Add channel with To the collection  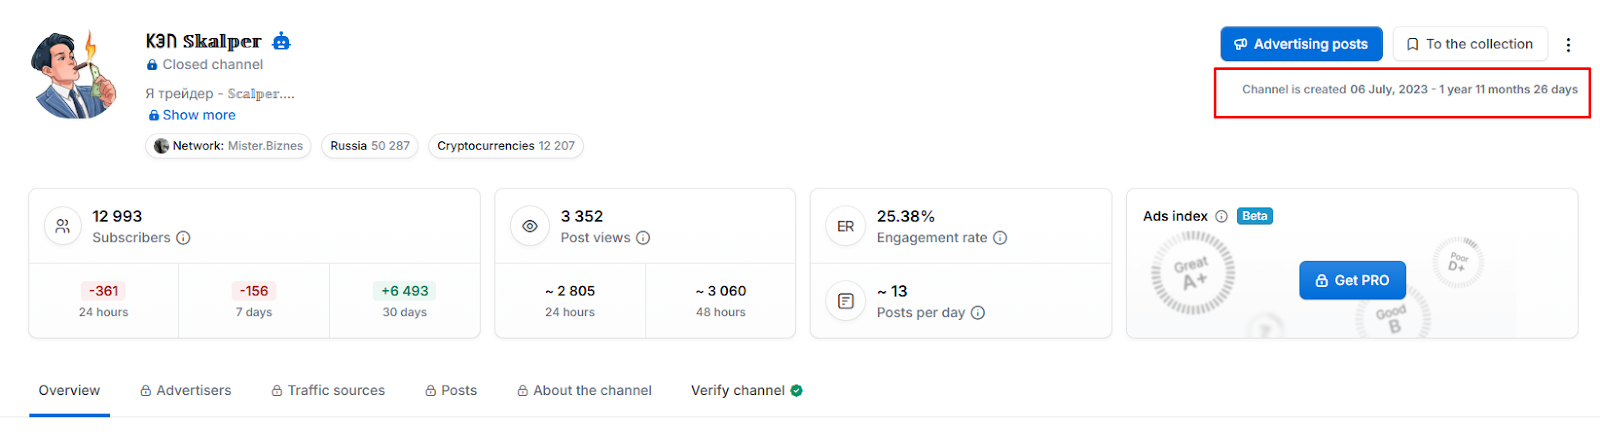[1469, 44]
